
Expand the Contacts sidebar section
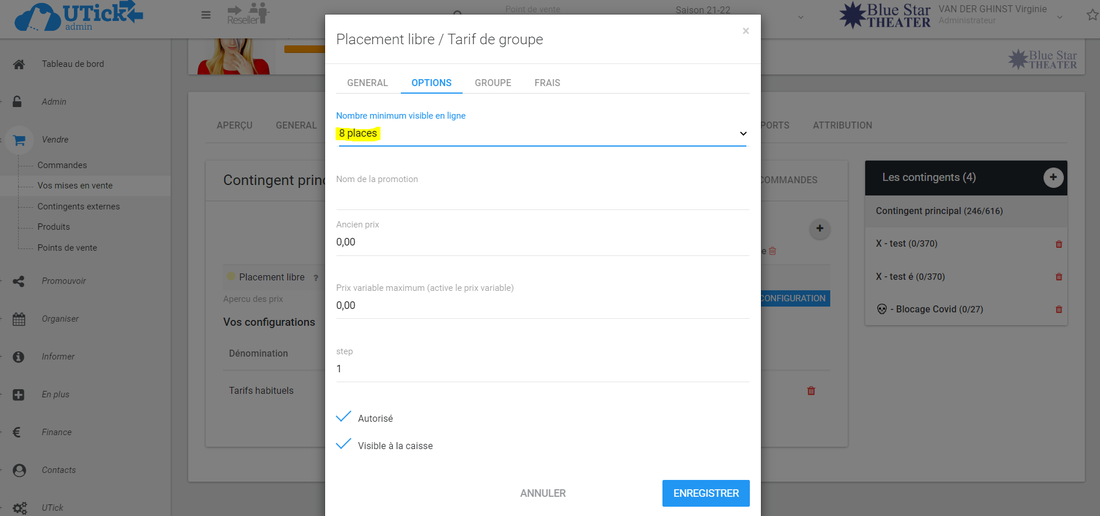[58, 470]
